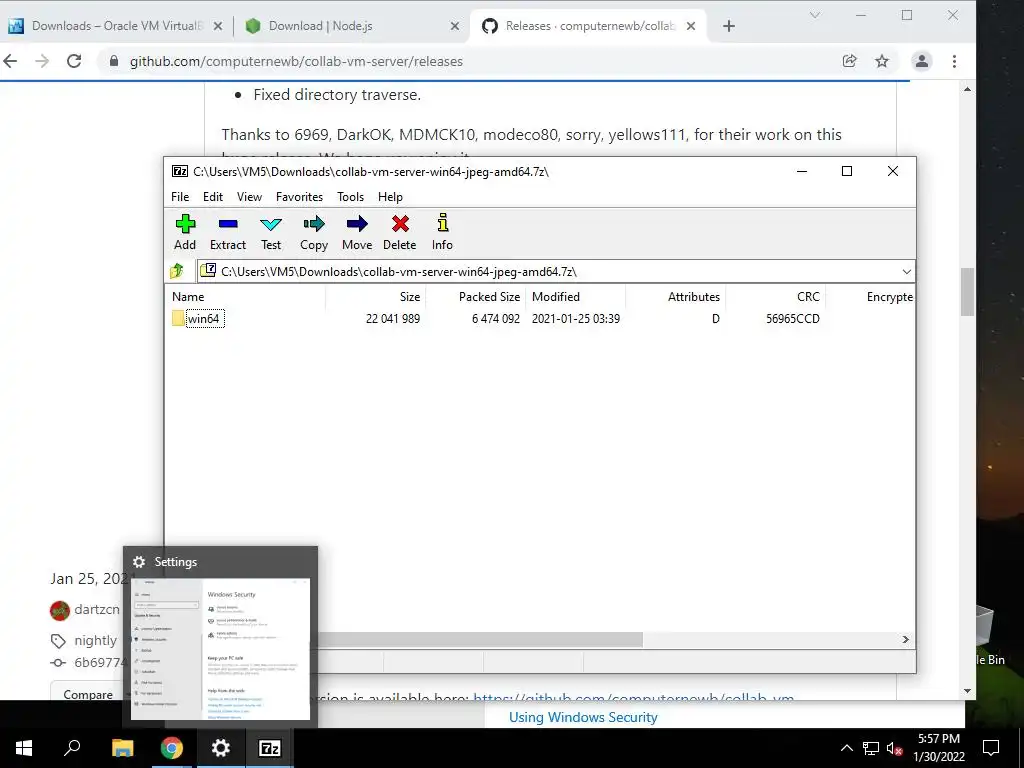Open the Chrome profile icon
The width and height of the screenshot is (1024, 768).
921,61
